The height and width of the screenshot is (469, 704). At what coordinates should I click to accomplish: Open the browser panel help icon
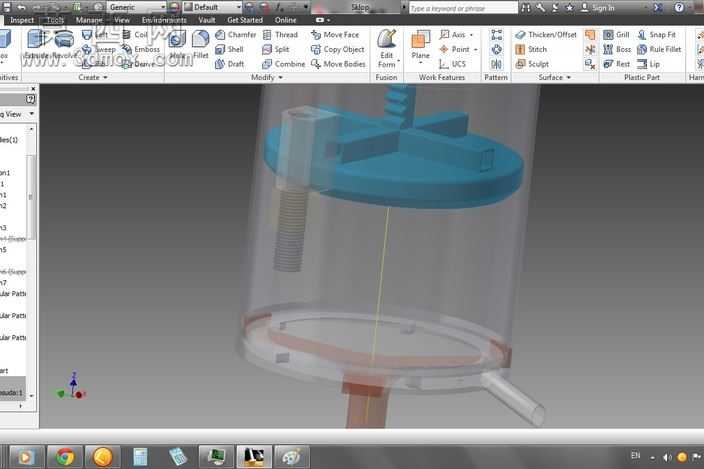30,99
